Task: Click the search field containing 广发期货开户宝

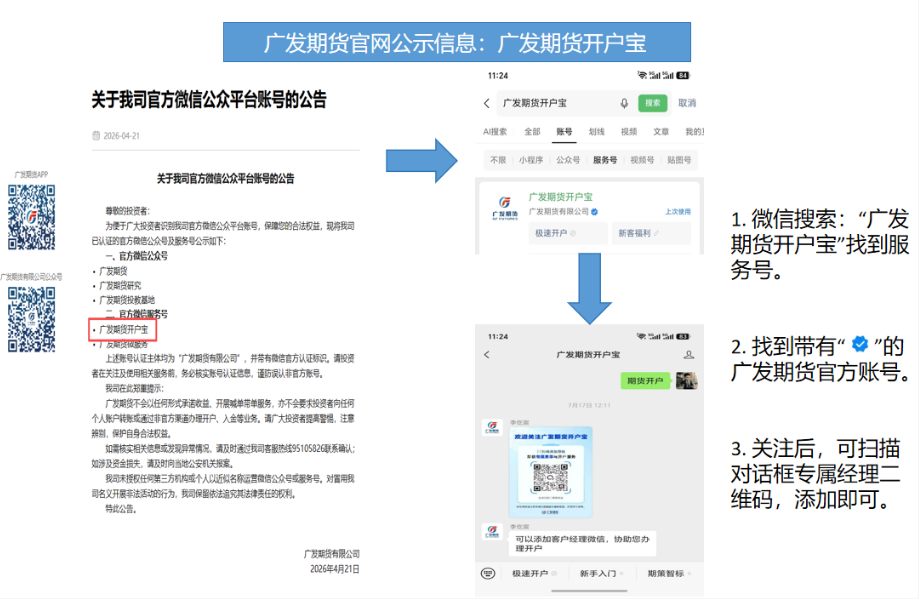Action: 567,103
